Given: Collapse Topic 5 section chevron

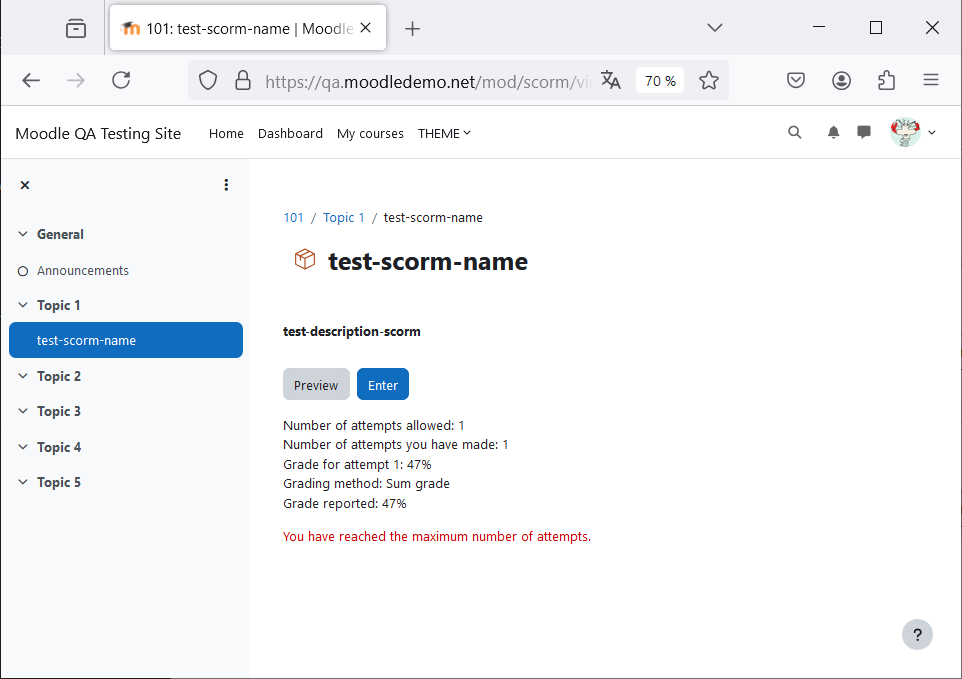Looking at the screenshot, I should click(23, 481).
